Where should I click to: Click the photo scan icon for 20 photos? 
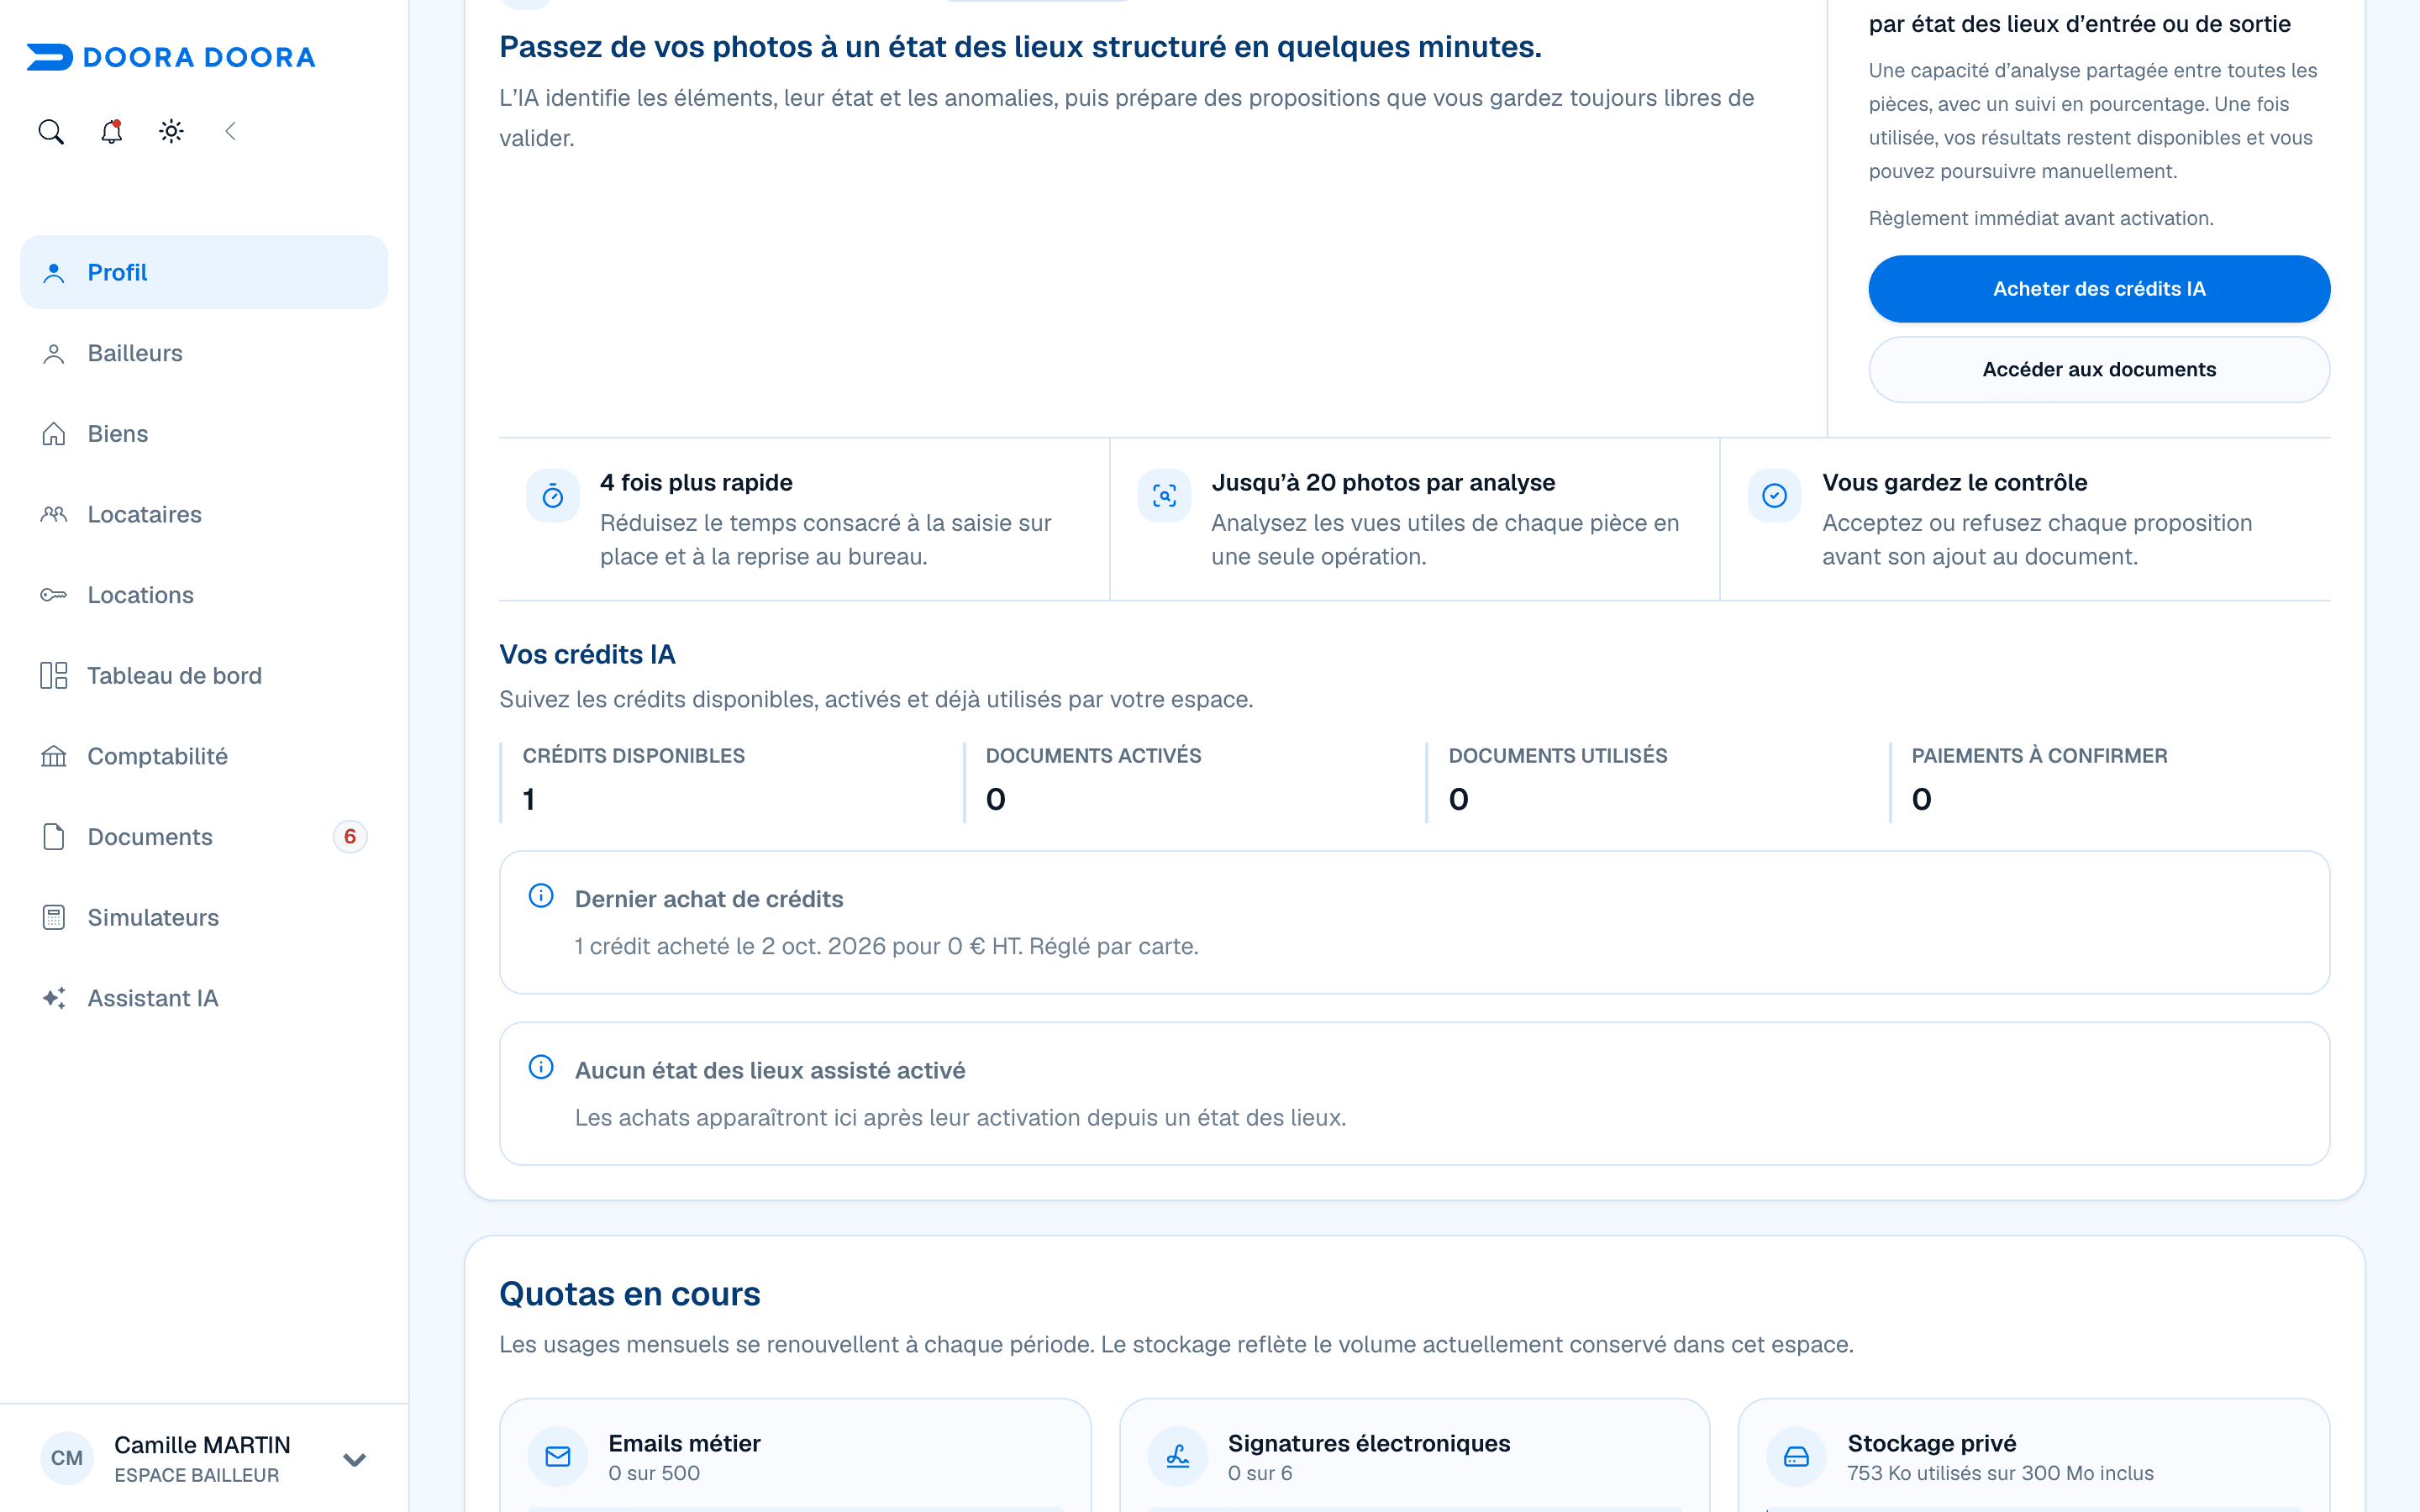pyautogui.click(x=1164, y=496)
